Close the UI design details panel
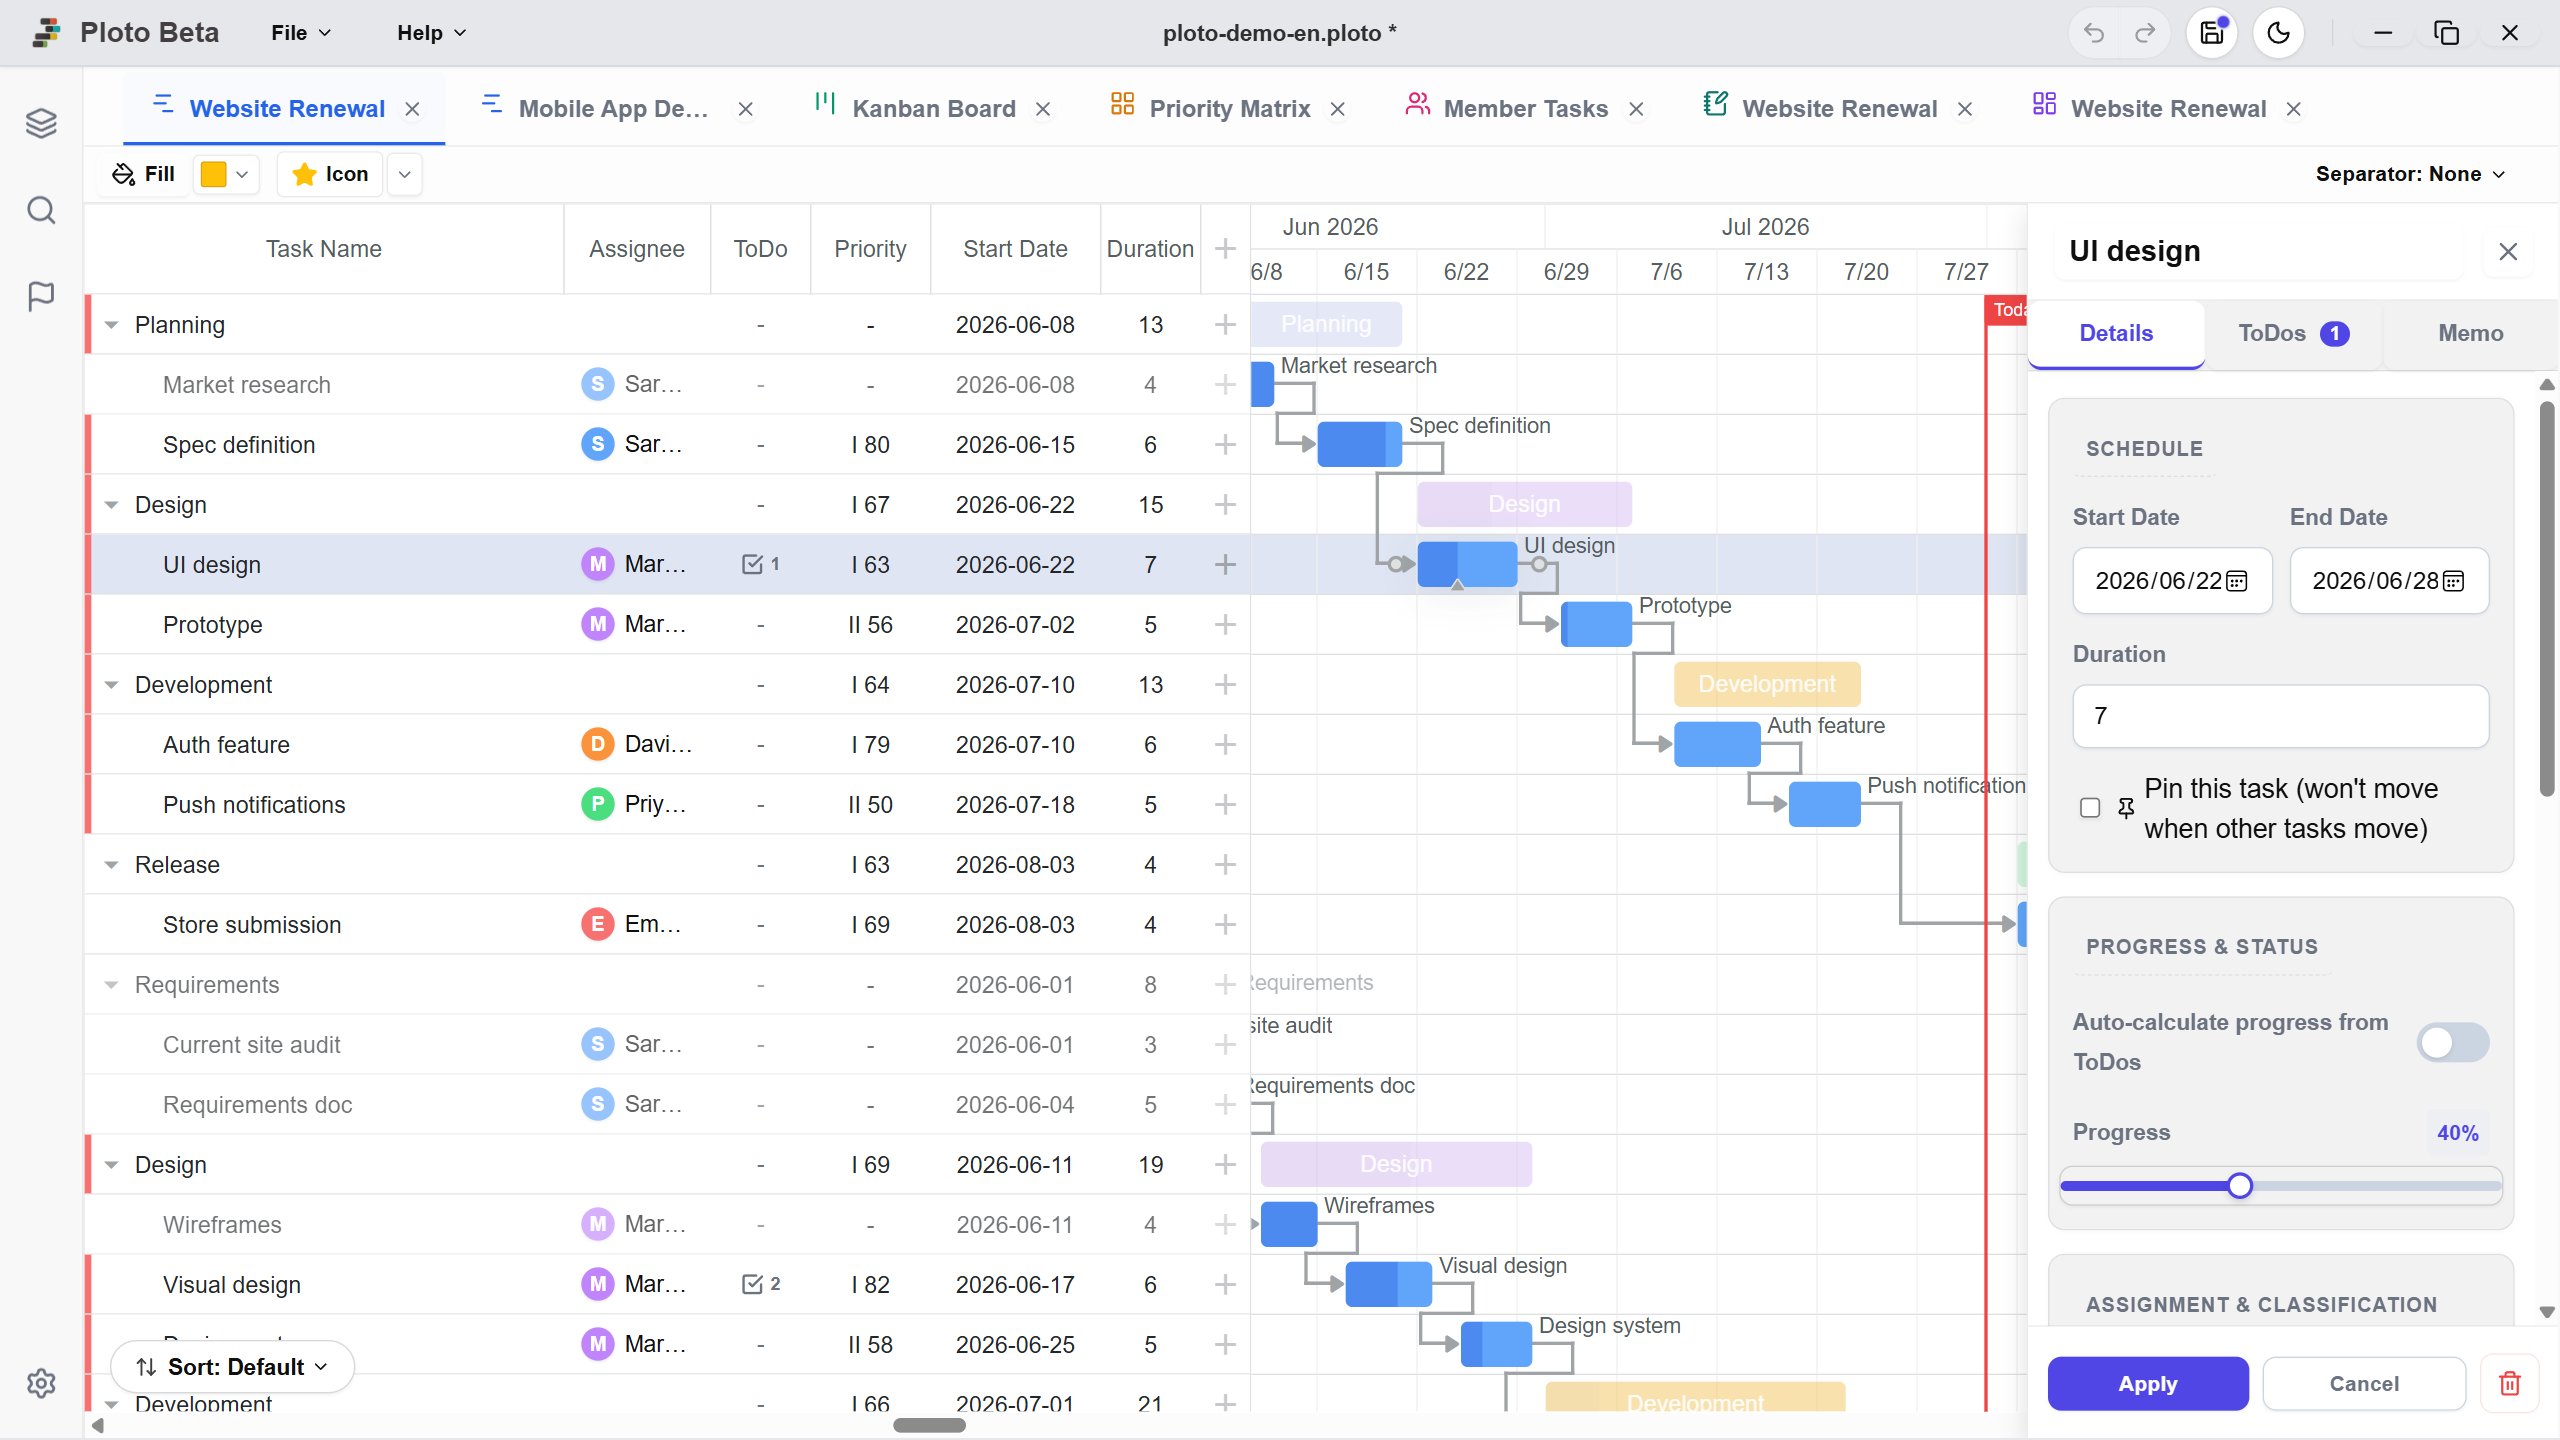This screenshot has width=2560, height=1440. click(2508, 251)
